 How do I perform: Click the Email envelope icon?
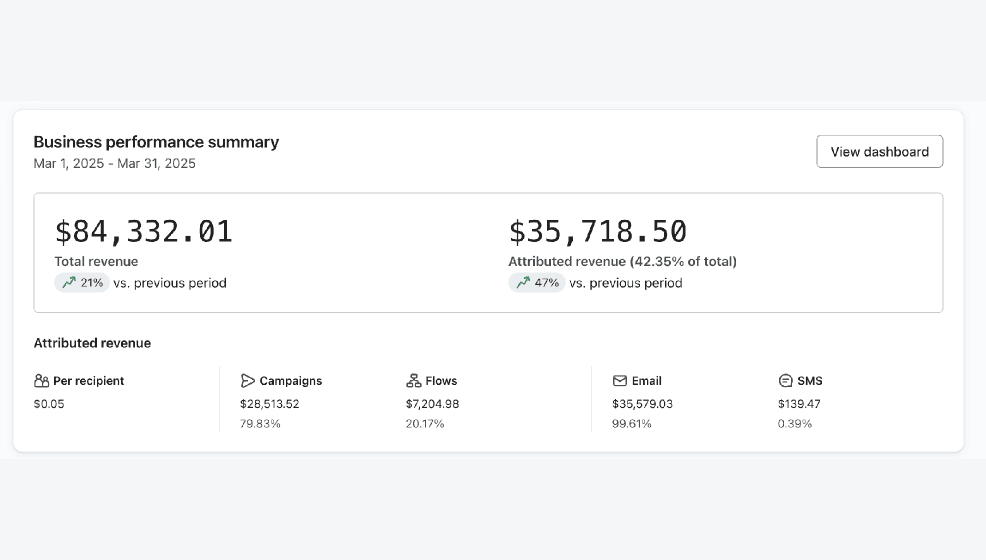pyautogui.click(x=620, y=381)
